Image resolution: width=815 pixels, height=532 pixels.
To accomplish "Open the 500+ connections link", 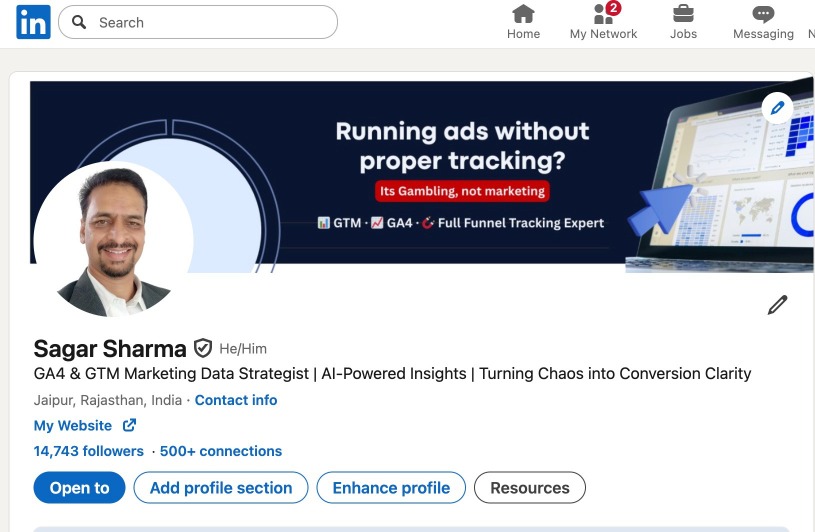I will tap(221, 451).
